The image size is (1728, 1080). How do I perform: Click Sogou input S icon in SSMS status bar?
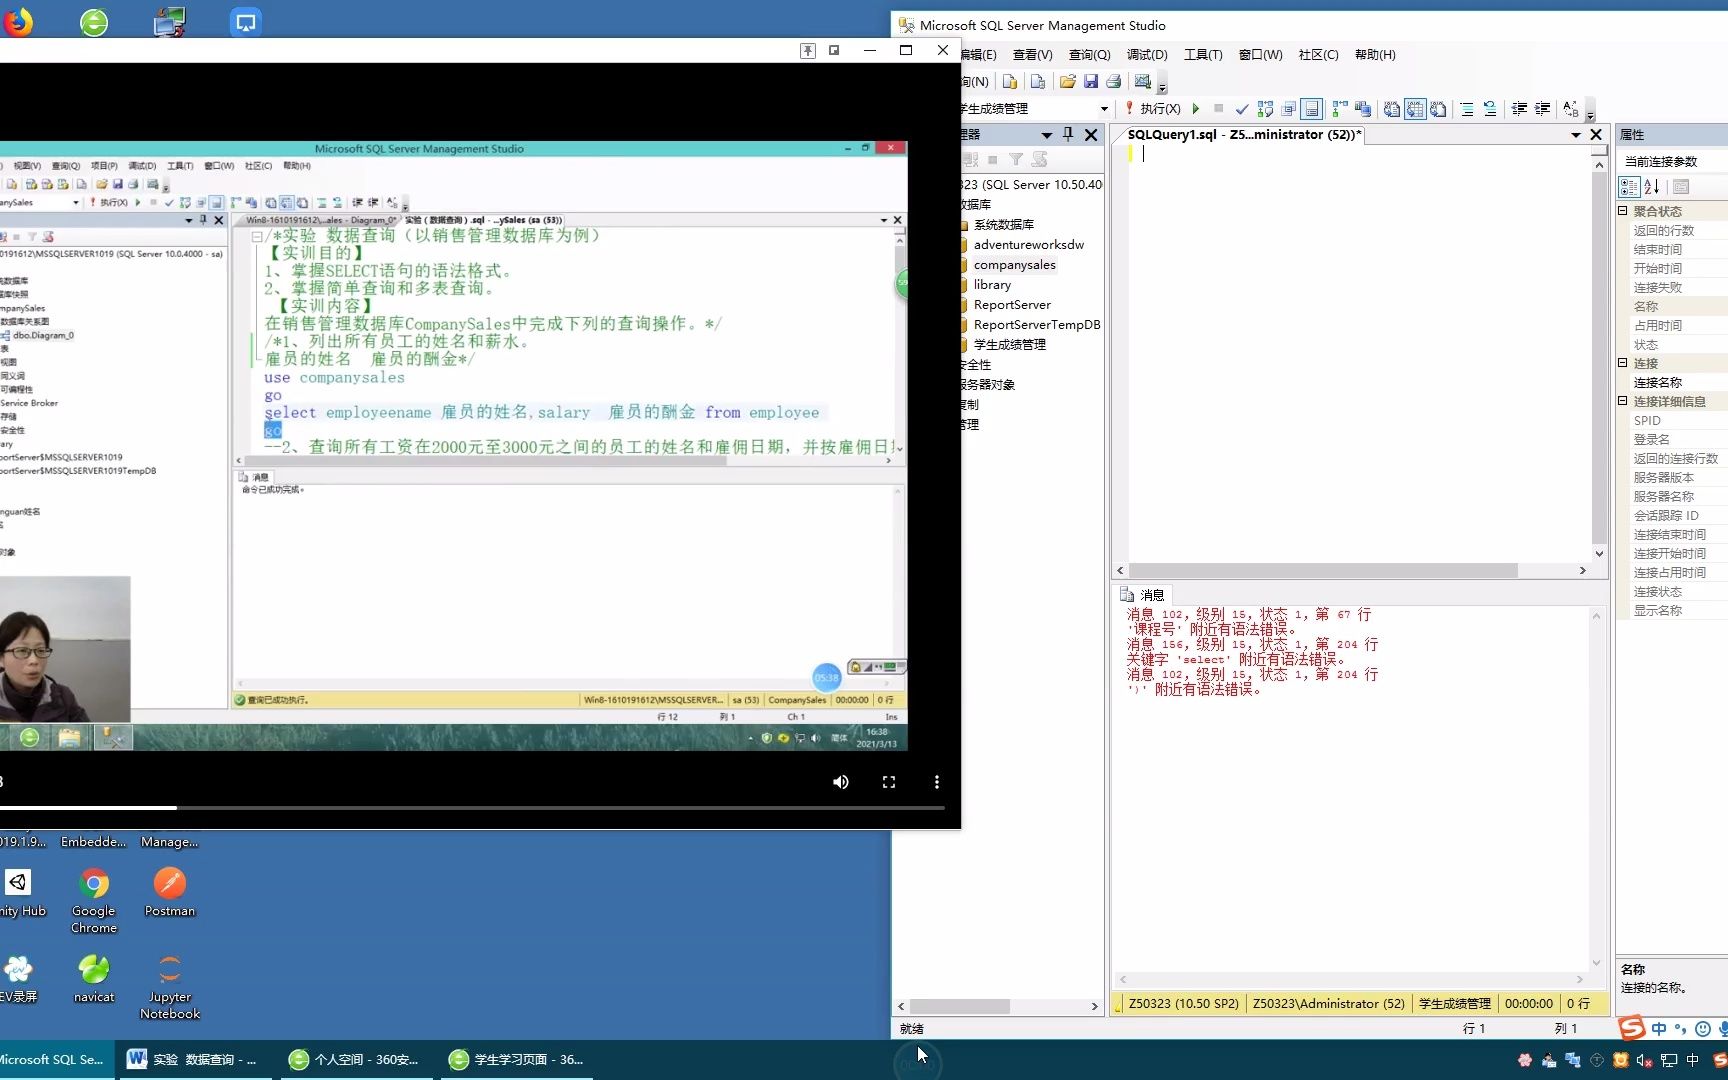[1632, 1027]
